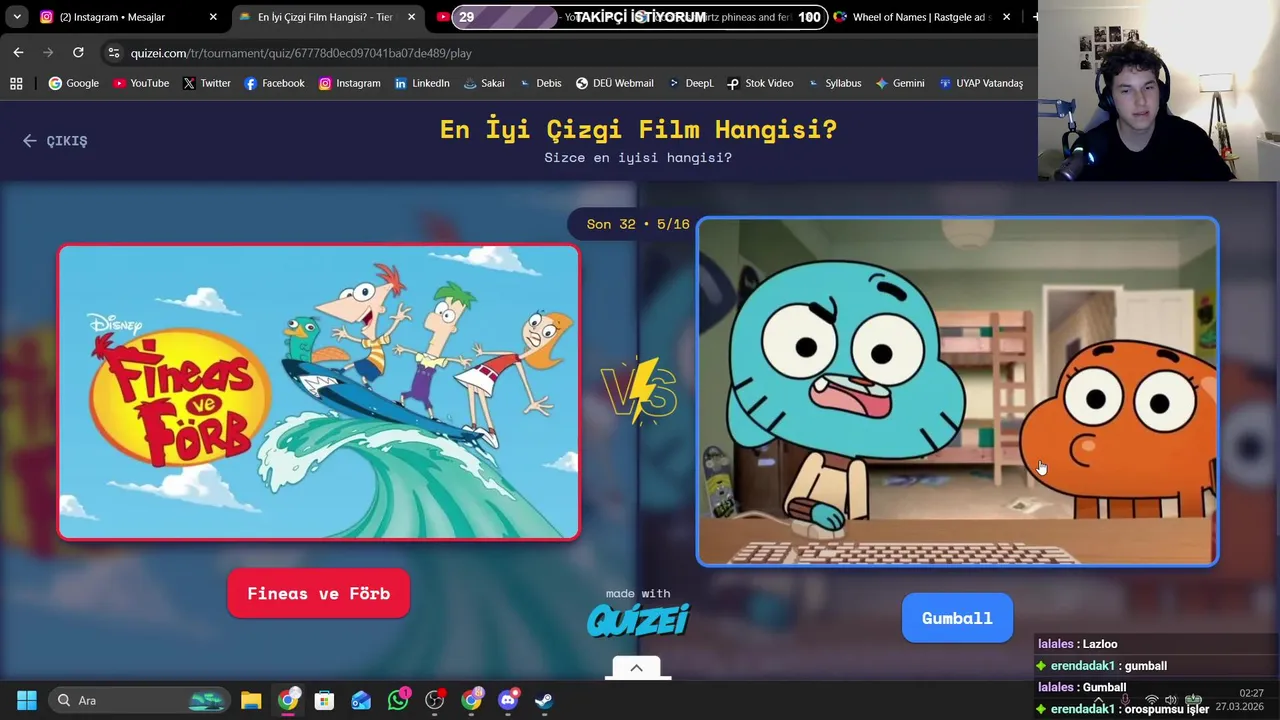The width and height of the screenshot is (1280, 720).
Task: Open the Facebook bookmark
Action: [274, 83]
